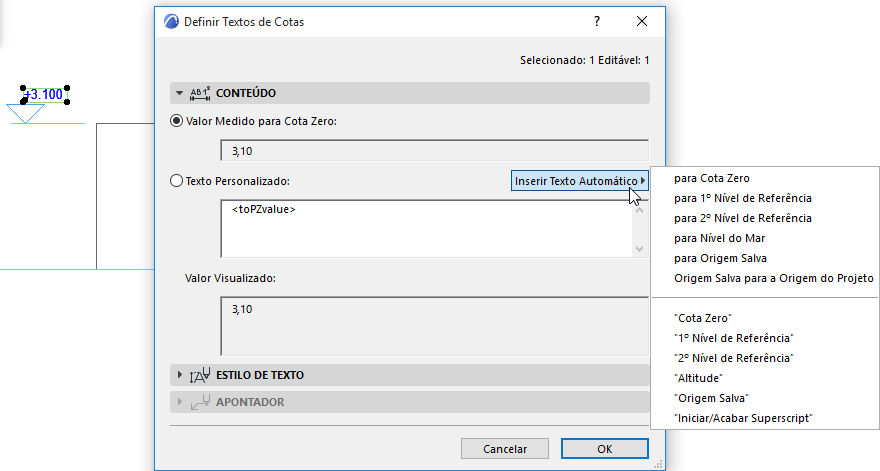The image size is (880, 471).
Task: Select Valor Medido para Cota Zero radio
Action: 177,121
